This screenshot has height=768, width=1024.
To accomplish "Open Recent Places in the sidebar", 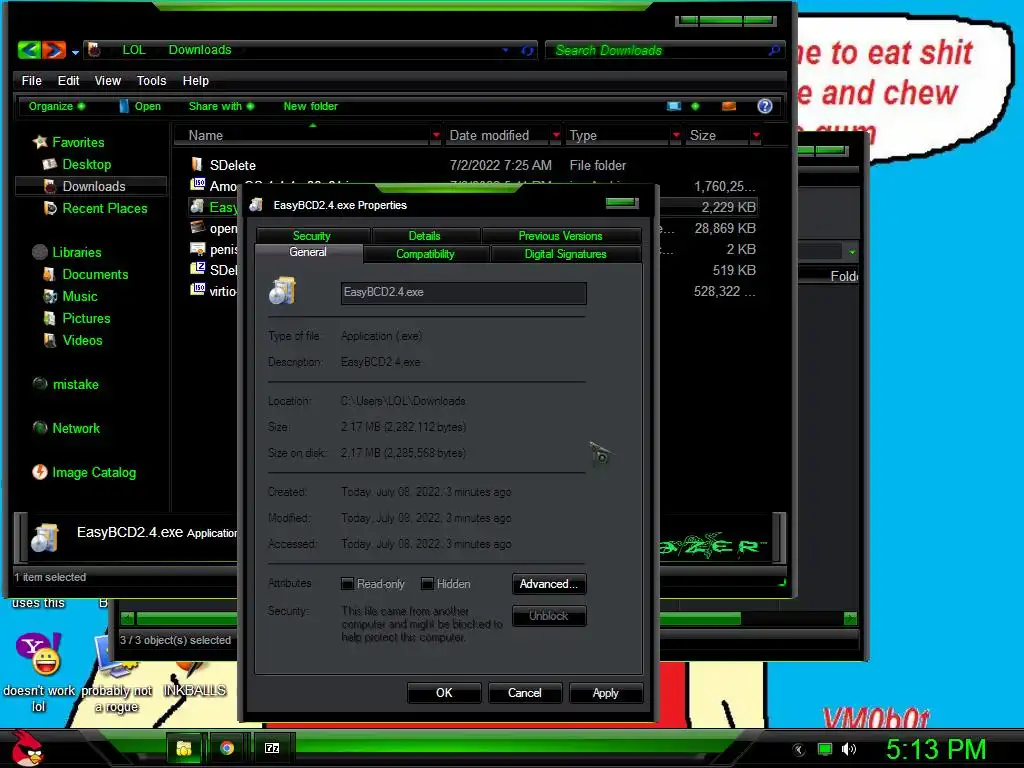I will point(104,208).
